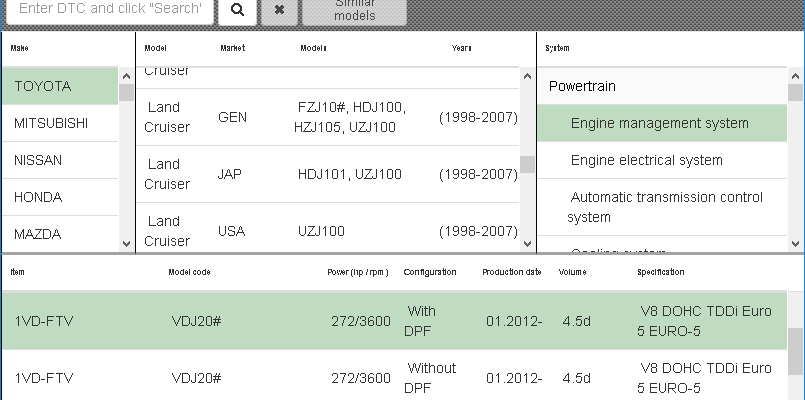Viewport: 805px width, 400px height.
Task: Click the Power (hp / rpm) header
Action: (358, 272)
